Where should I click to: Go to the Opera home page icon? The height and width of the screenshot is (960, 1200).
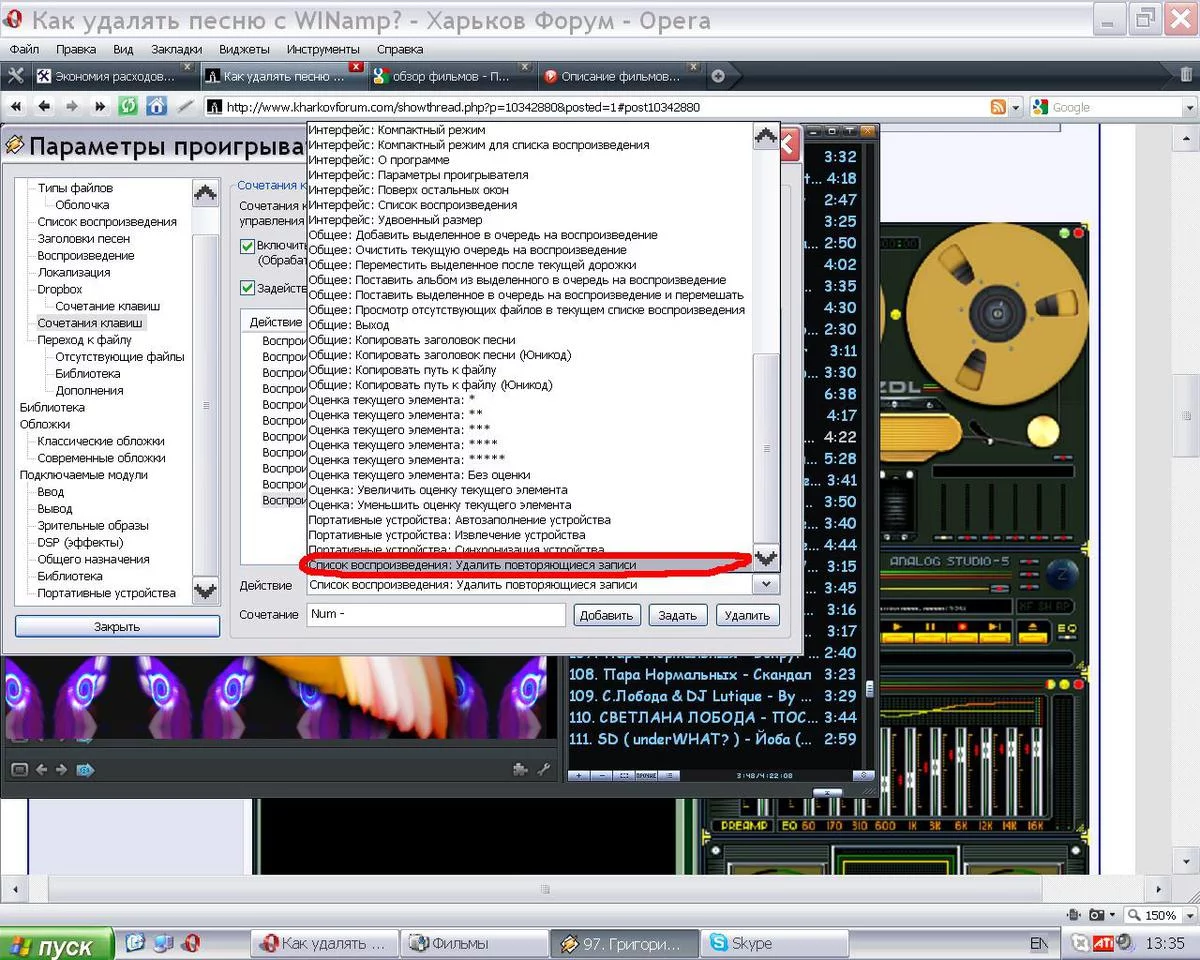[x=156, y=106]
